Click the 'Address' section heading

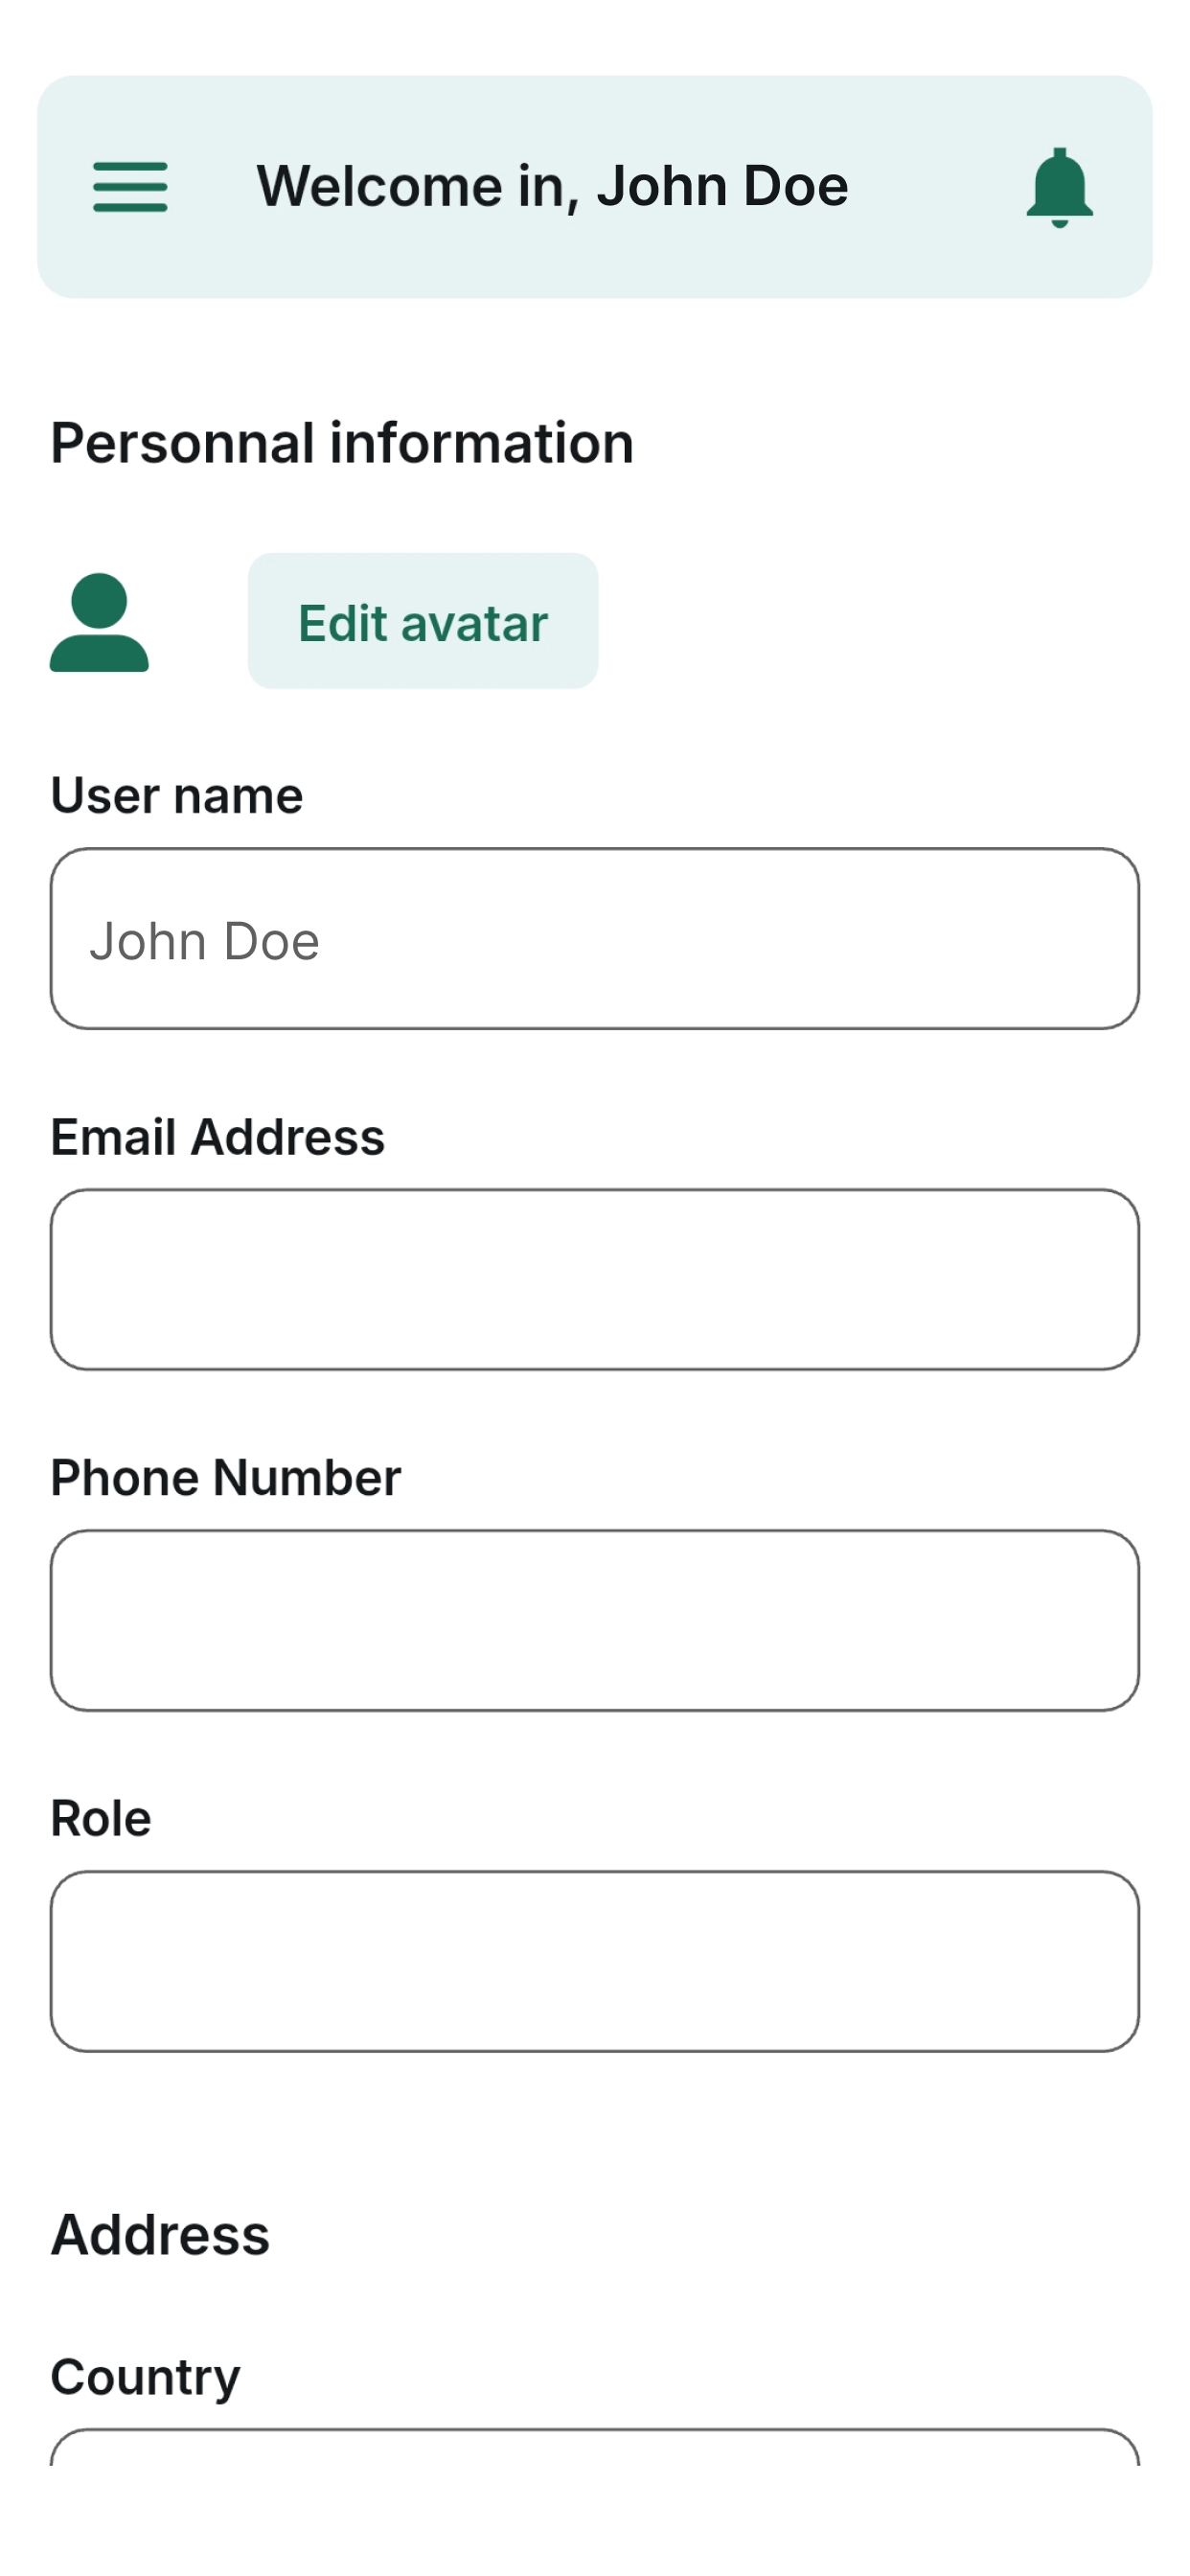pyautogui.click(x=160, y=2235)
